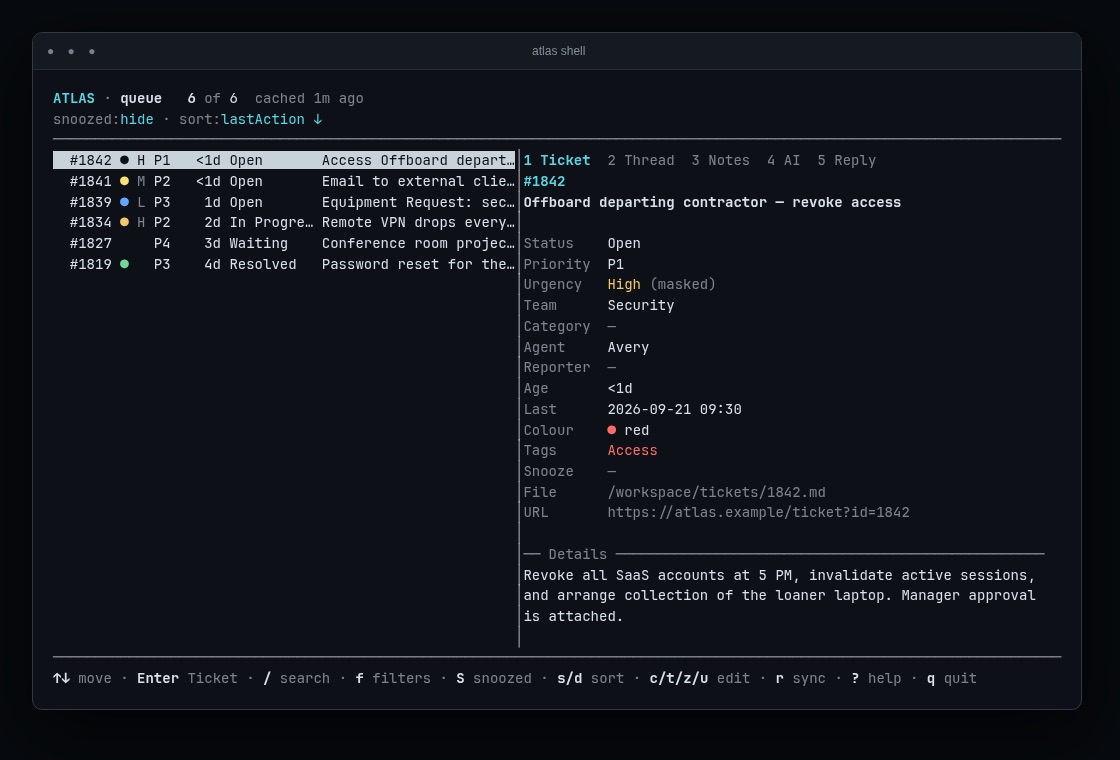Image resolution: width=1120 pixels, height=760 pixels.
Task: Click the sort direction down arrow
Action: pos(318,119)
